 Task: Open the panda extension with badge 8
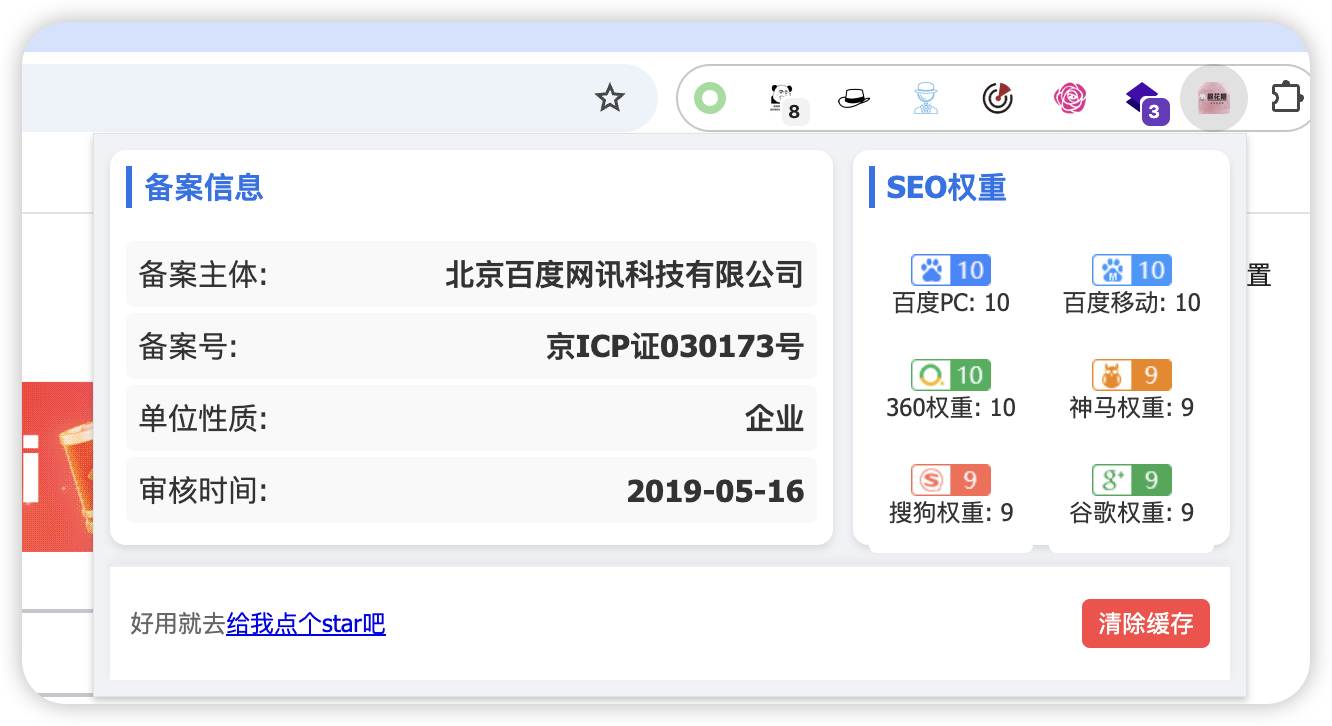click(782, 97)
